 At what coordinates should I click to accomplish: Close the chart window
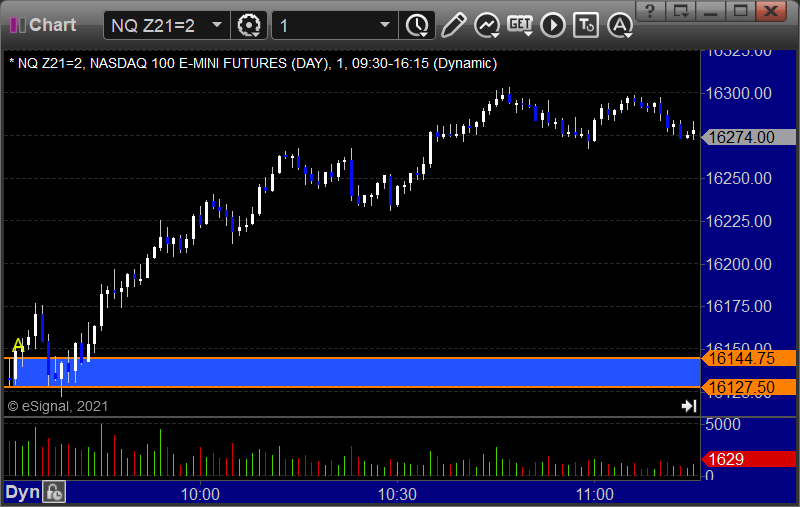tap(771, 11)
